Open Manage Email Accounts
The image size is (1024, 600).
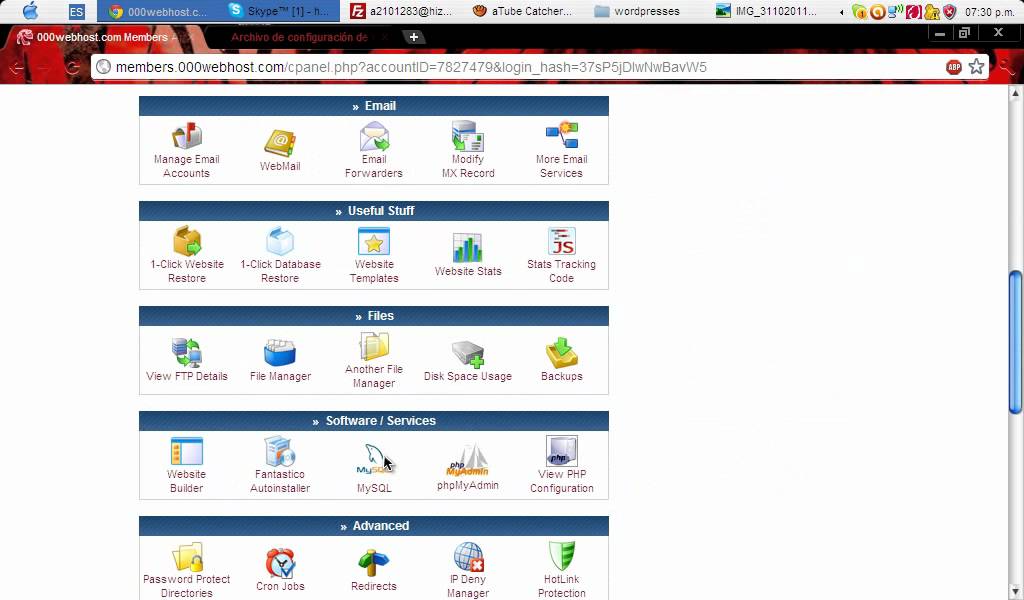click(x=186, y=151)
